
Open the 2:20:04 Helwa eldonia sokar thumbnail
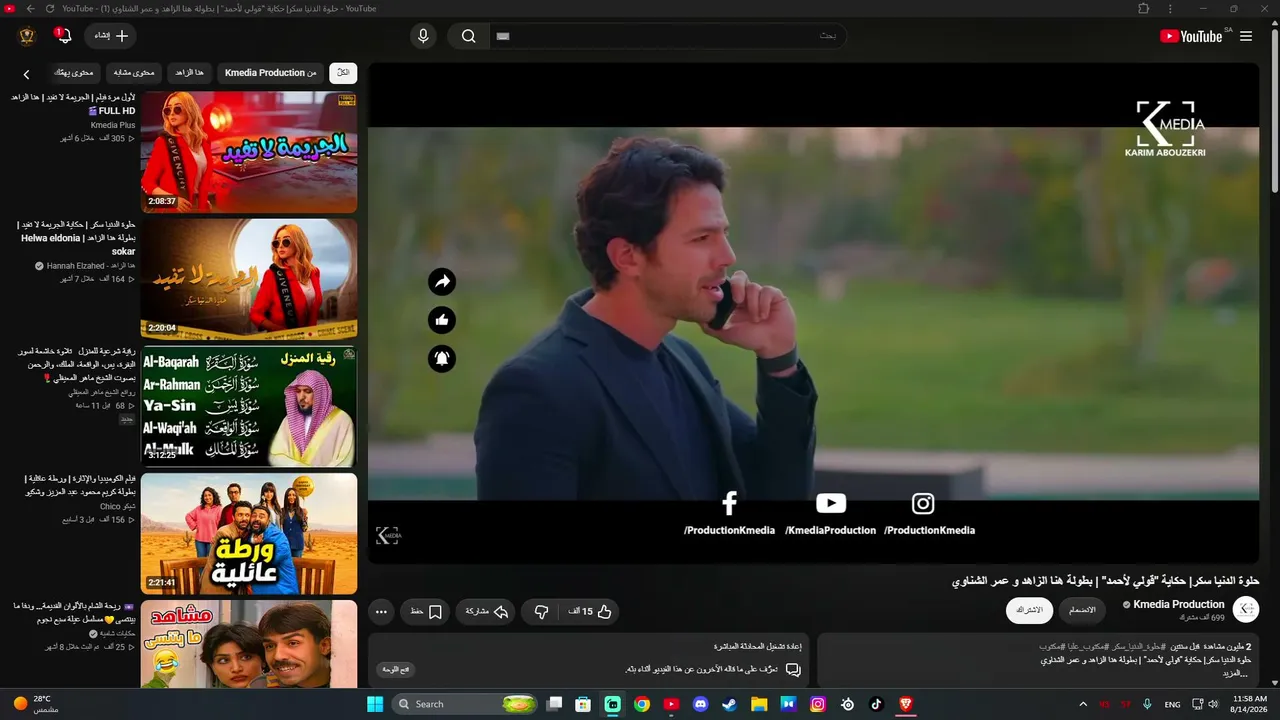[x=249, y=279]
